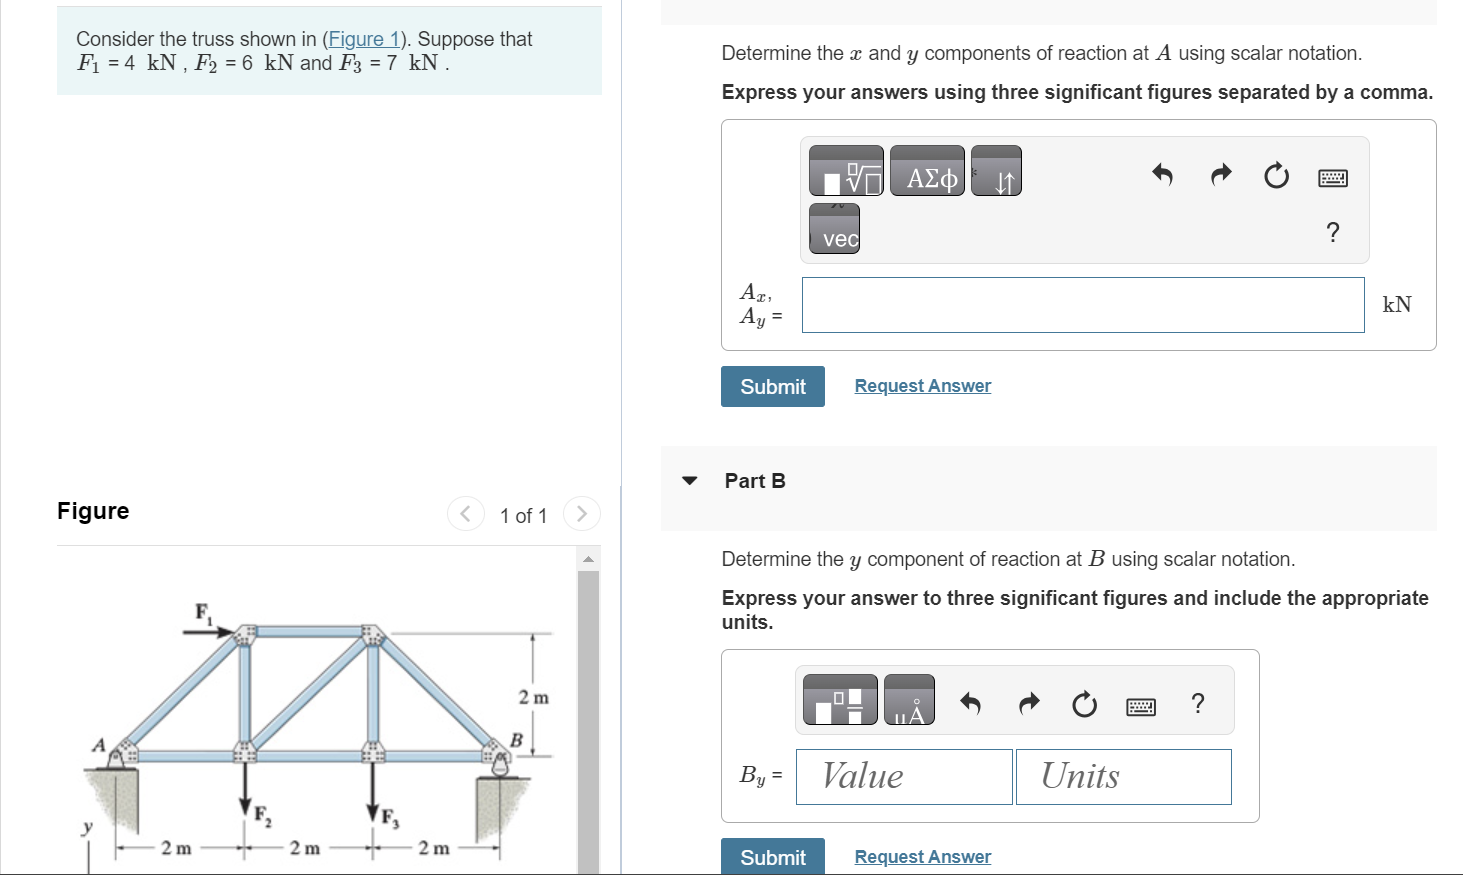Click the Ax, Ay answer input field
Viewport: 1463px width, 875px height.
coord(1082,304)
